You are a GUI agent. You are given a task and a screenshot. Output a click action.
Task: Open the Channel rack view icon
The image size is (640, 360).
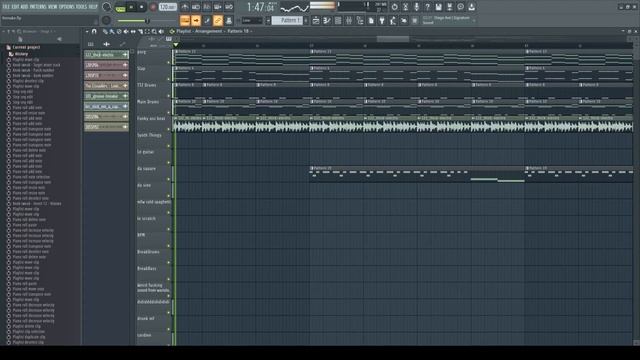tap(338, 20)
